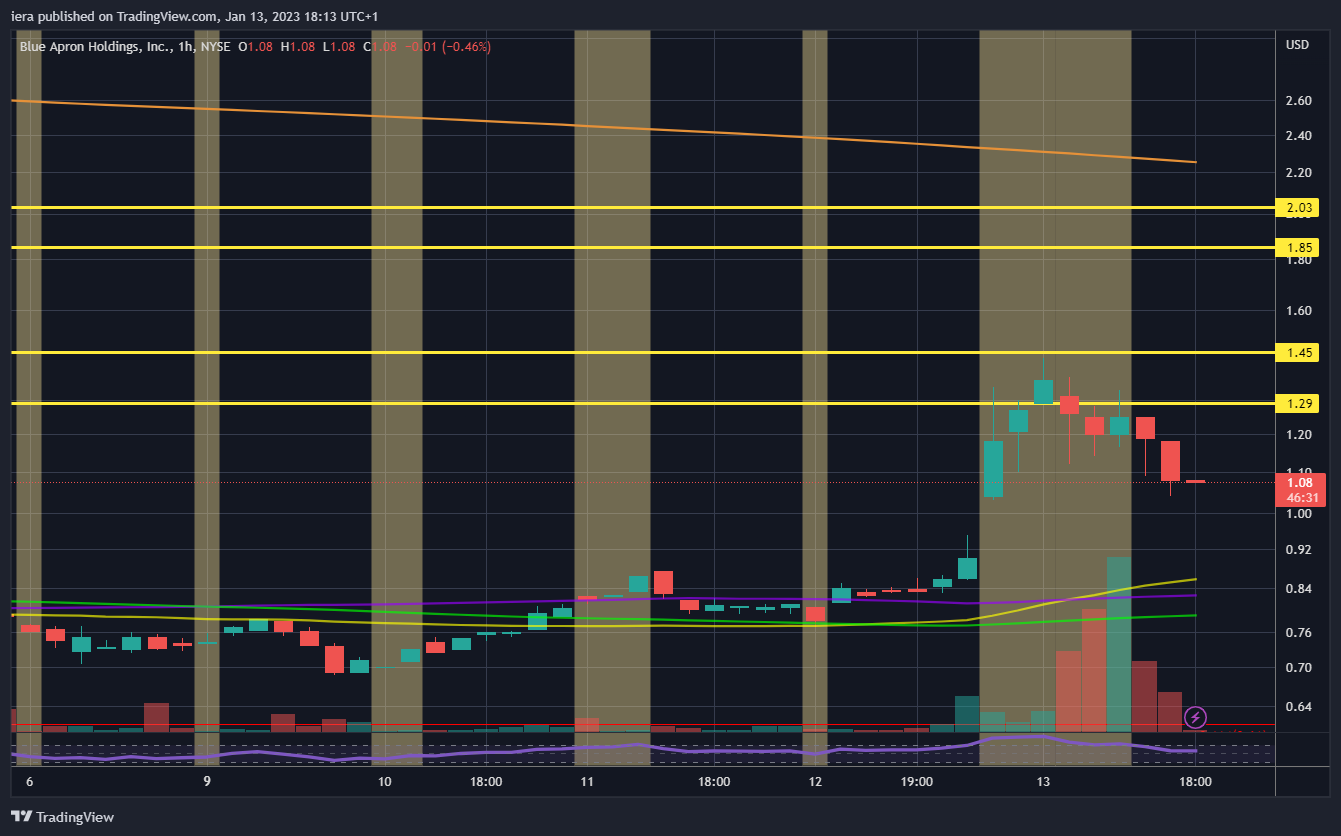
Task: Click the −0.01 (−0.46%) change value
Action: tap(446, 46)
